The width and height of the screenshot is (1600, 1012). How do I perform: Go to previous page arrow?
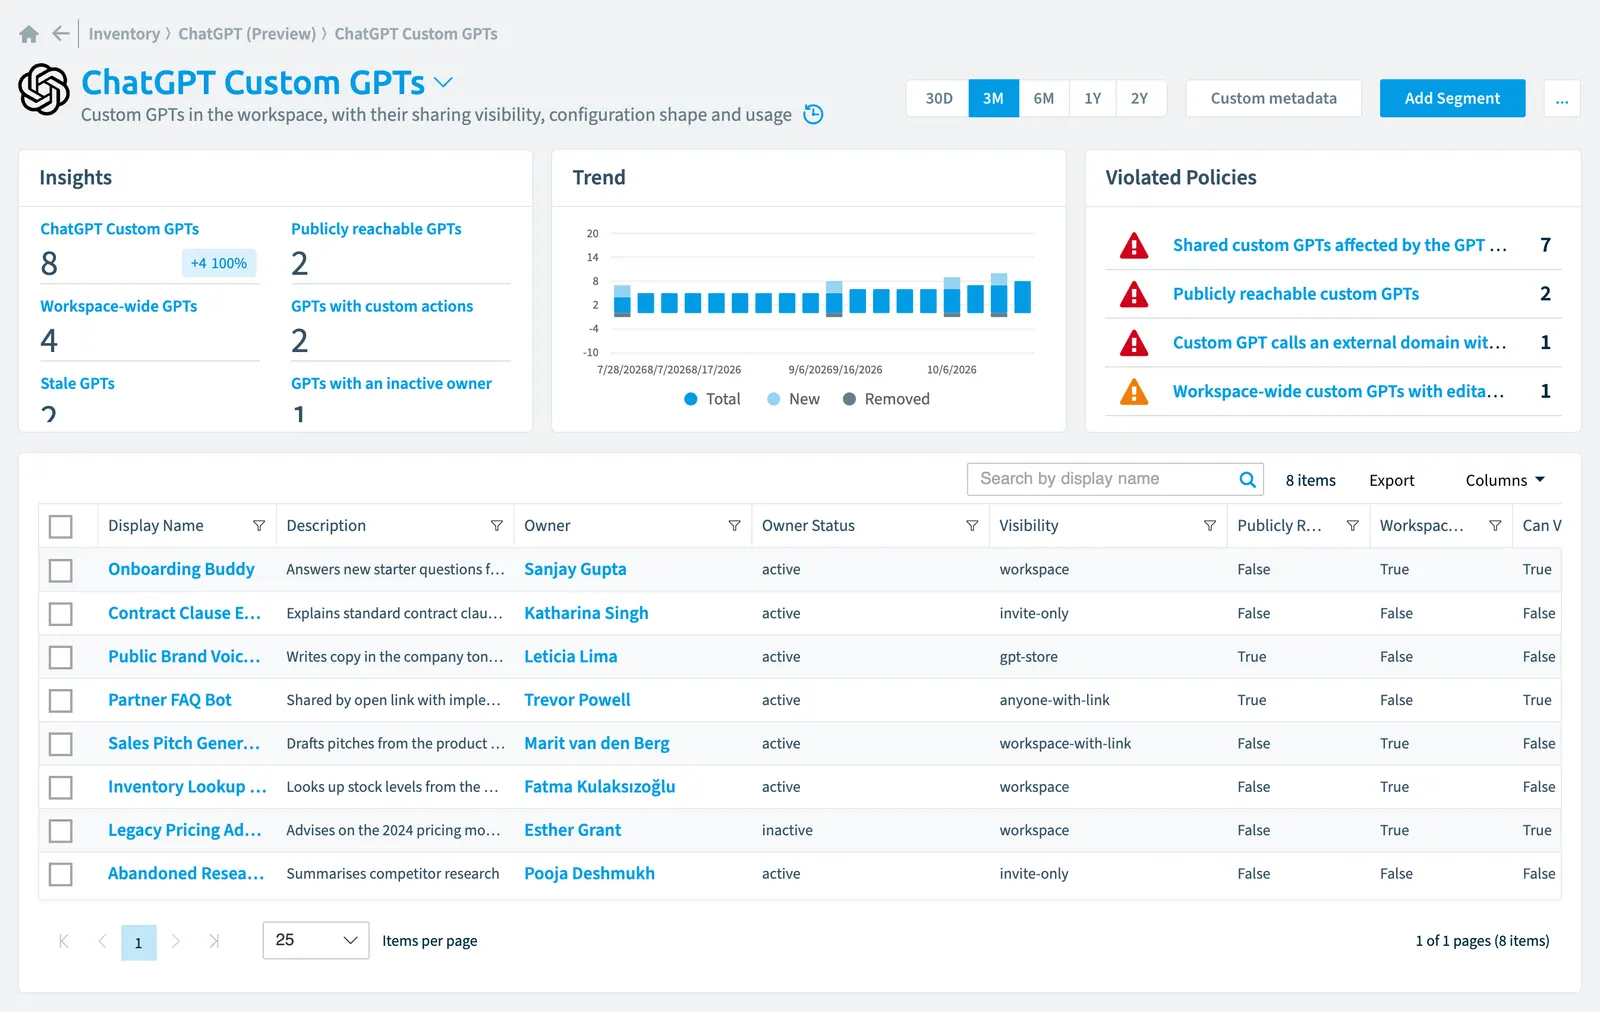point(102,941)
